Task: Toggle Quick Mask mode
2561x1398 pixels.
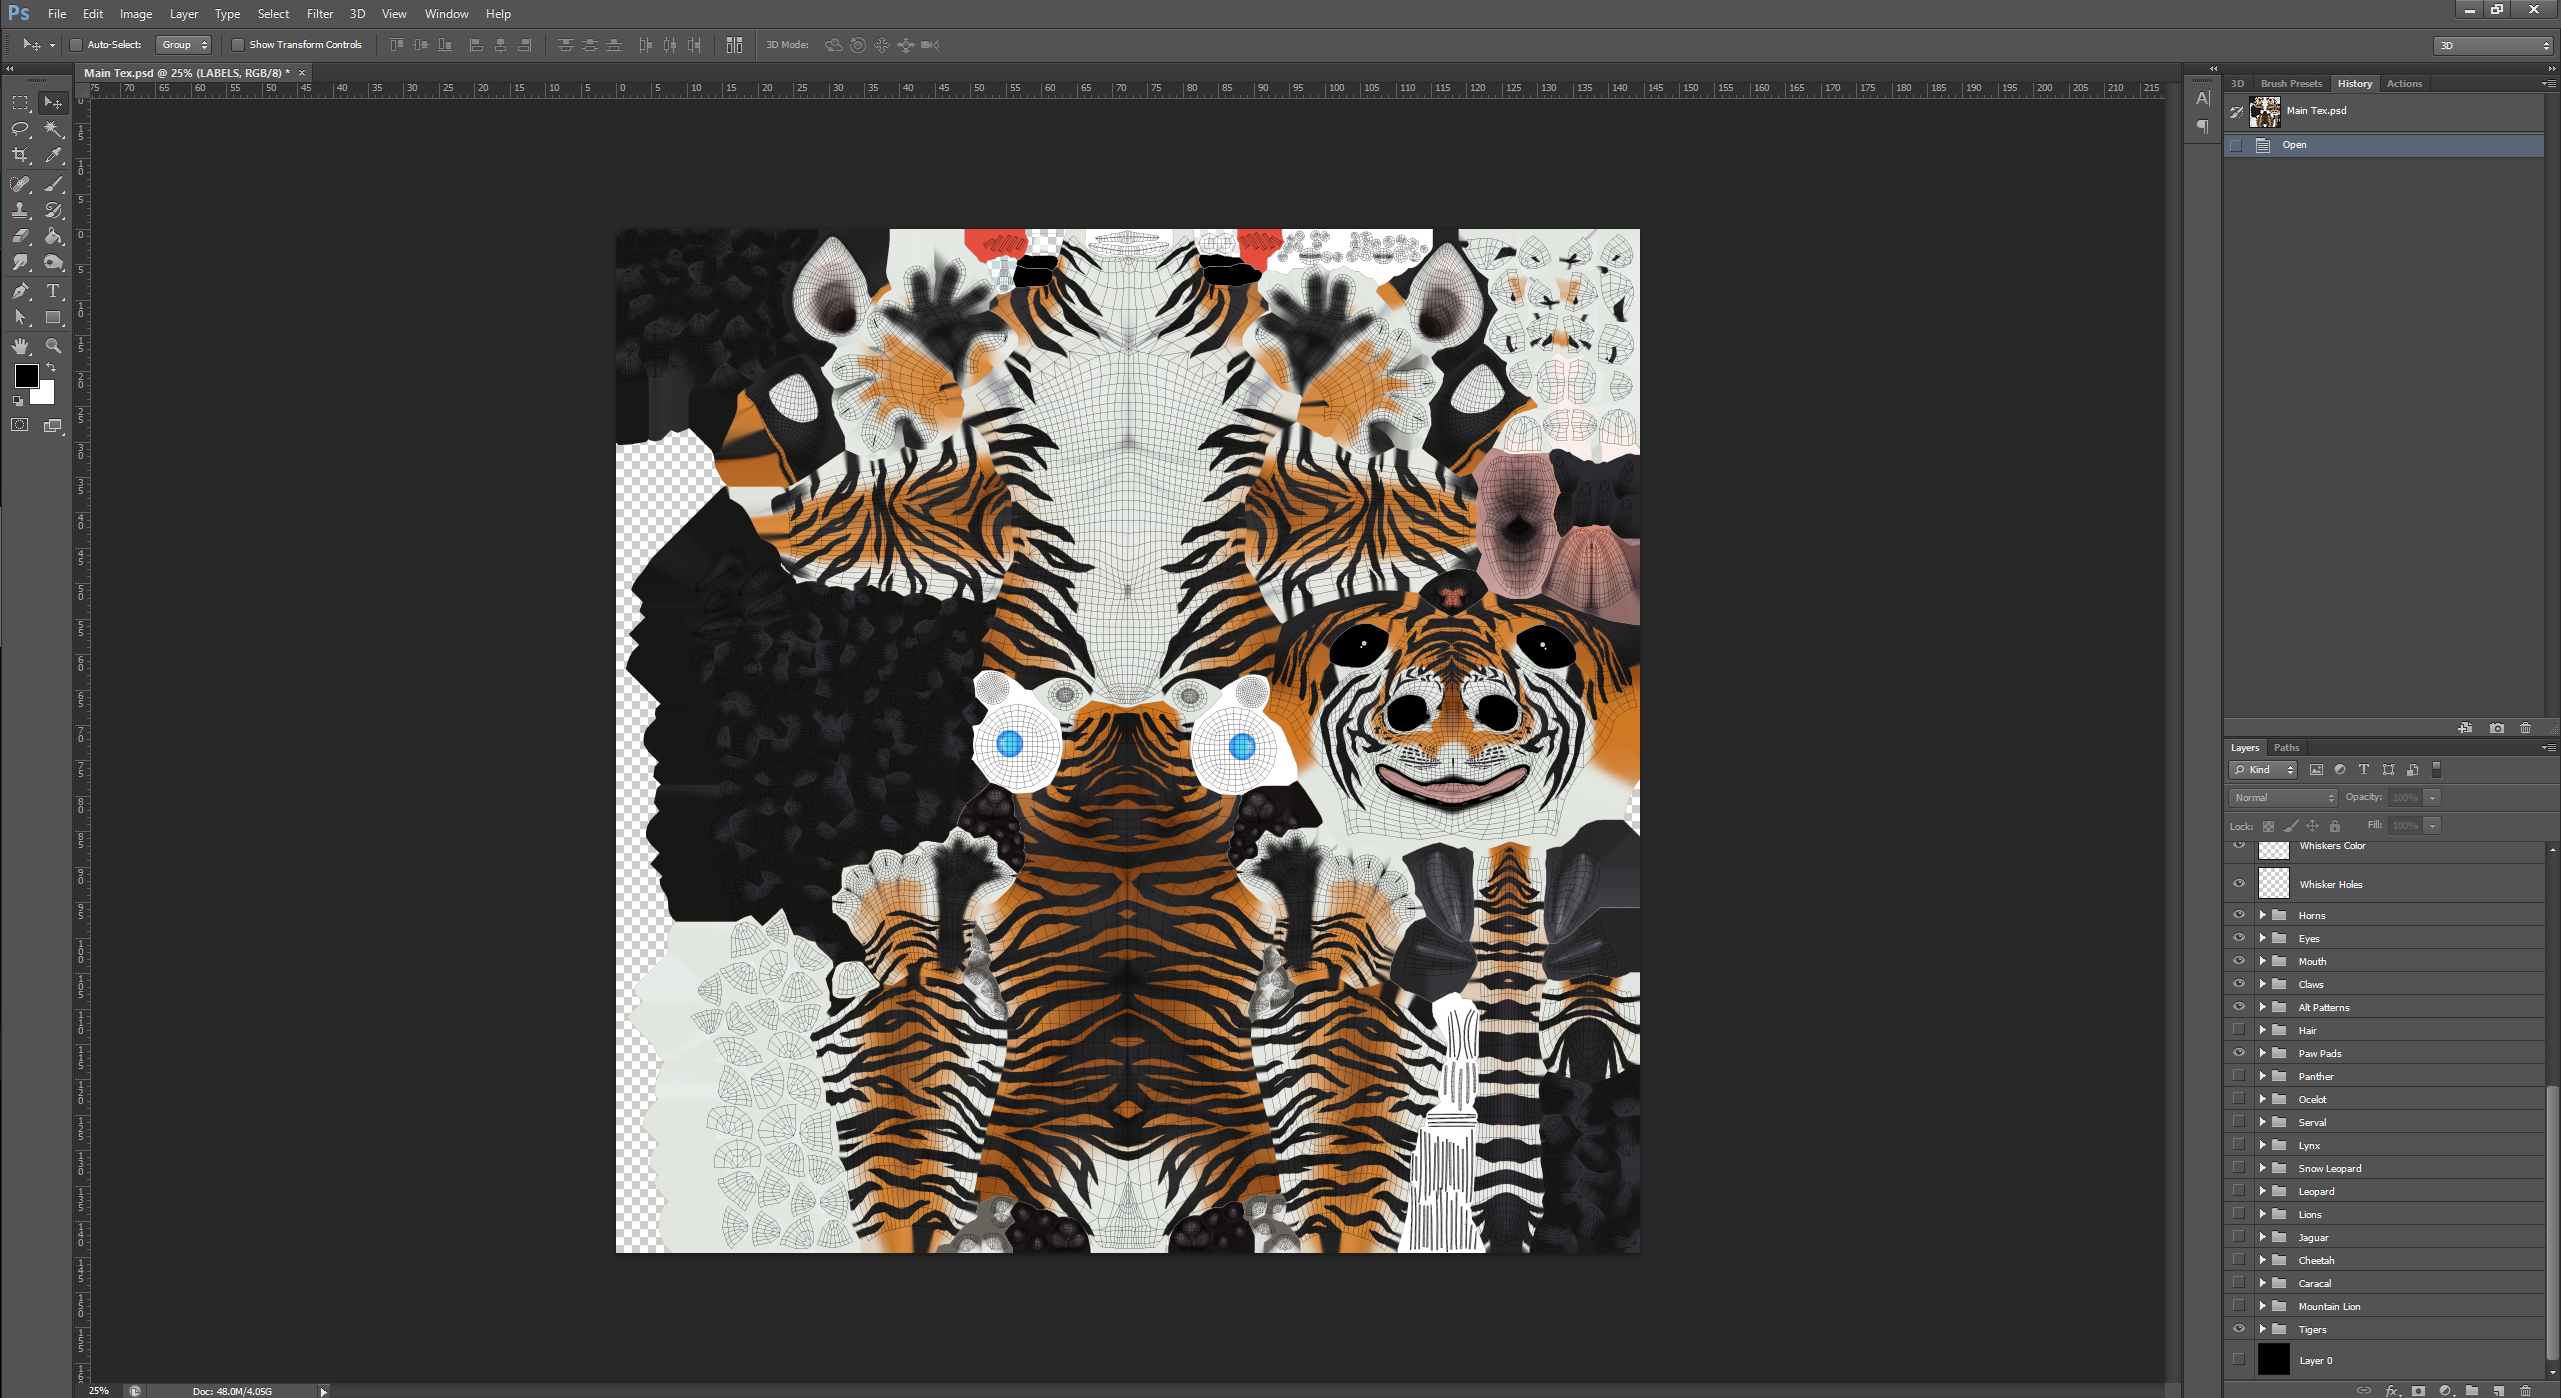Action: click(20, 425)
